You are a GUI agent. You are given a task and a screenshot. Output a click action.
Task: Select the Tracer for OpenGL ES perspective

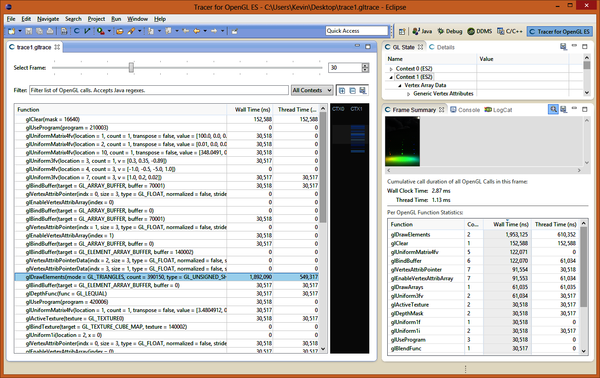click(559, 31)
